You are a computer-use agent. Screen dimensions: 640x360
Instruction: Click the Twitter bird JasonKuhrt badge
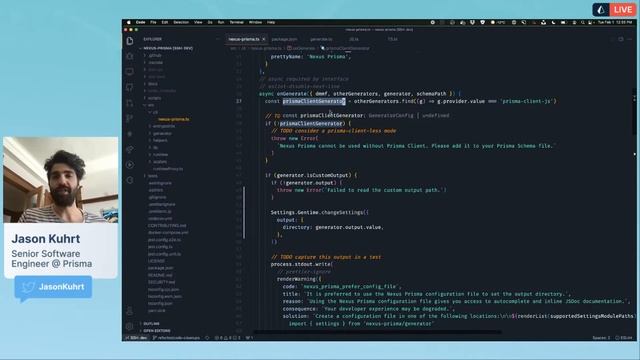click(x=53, y=287)
